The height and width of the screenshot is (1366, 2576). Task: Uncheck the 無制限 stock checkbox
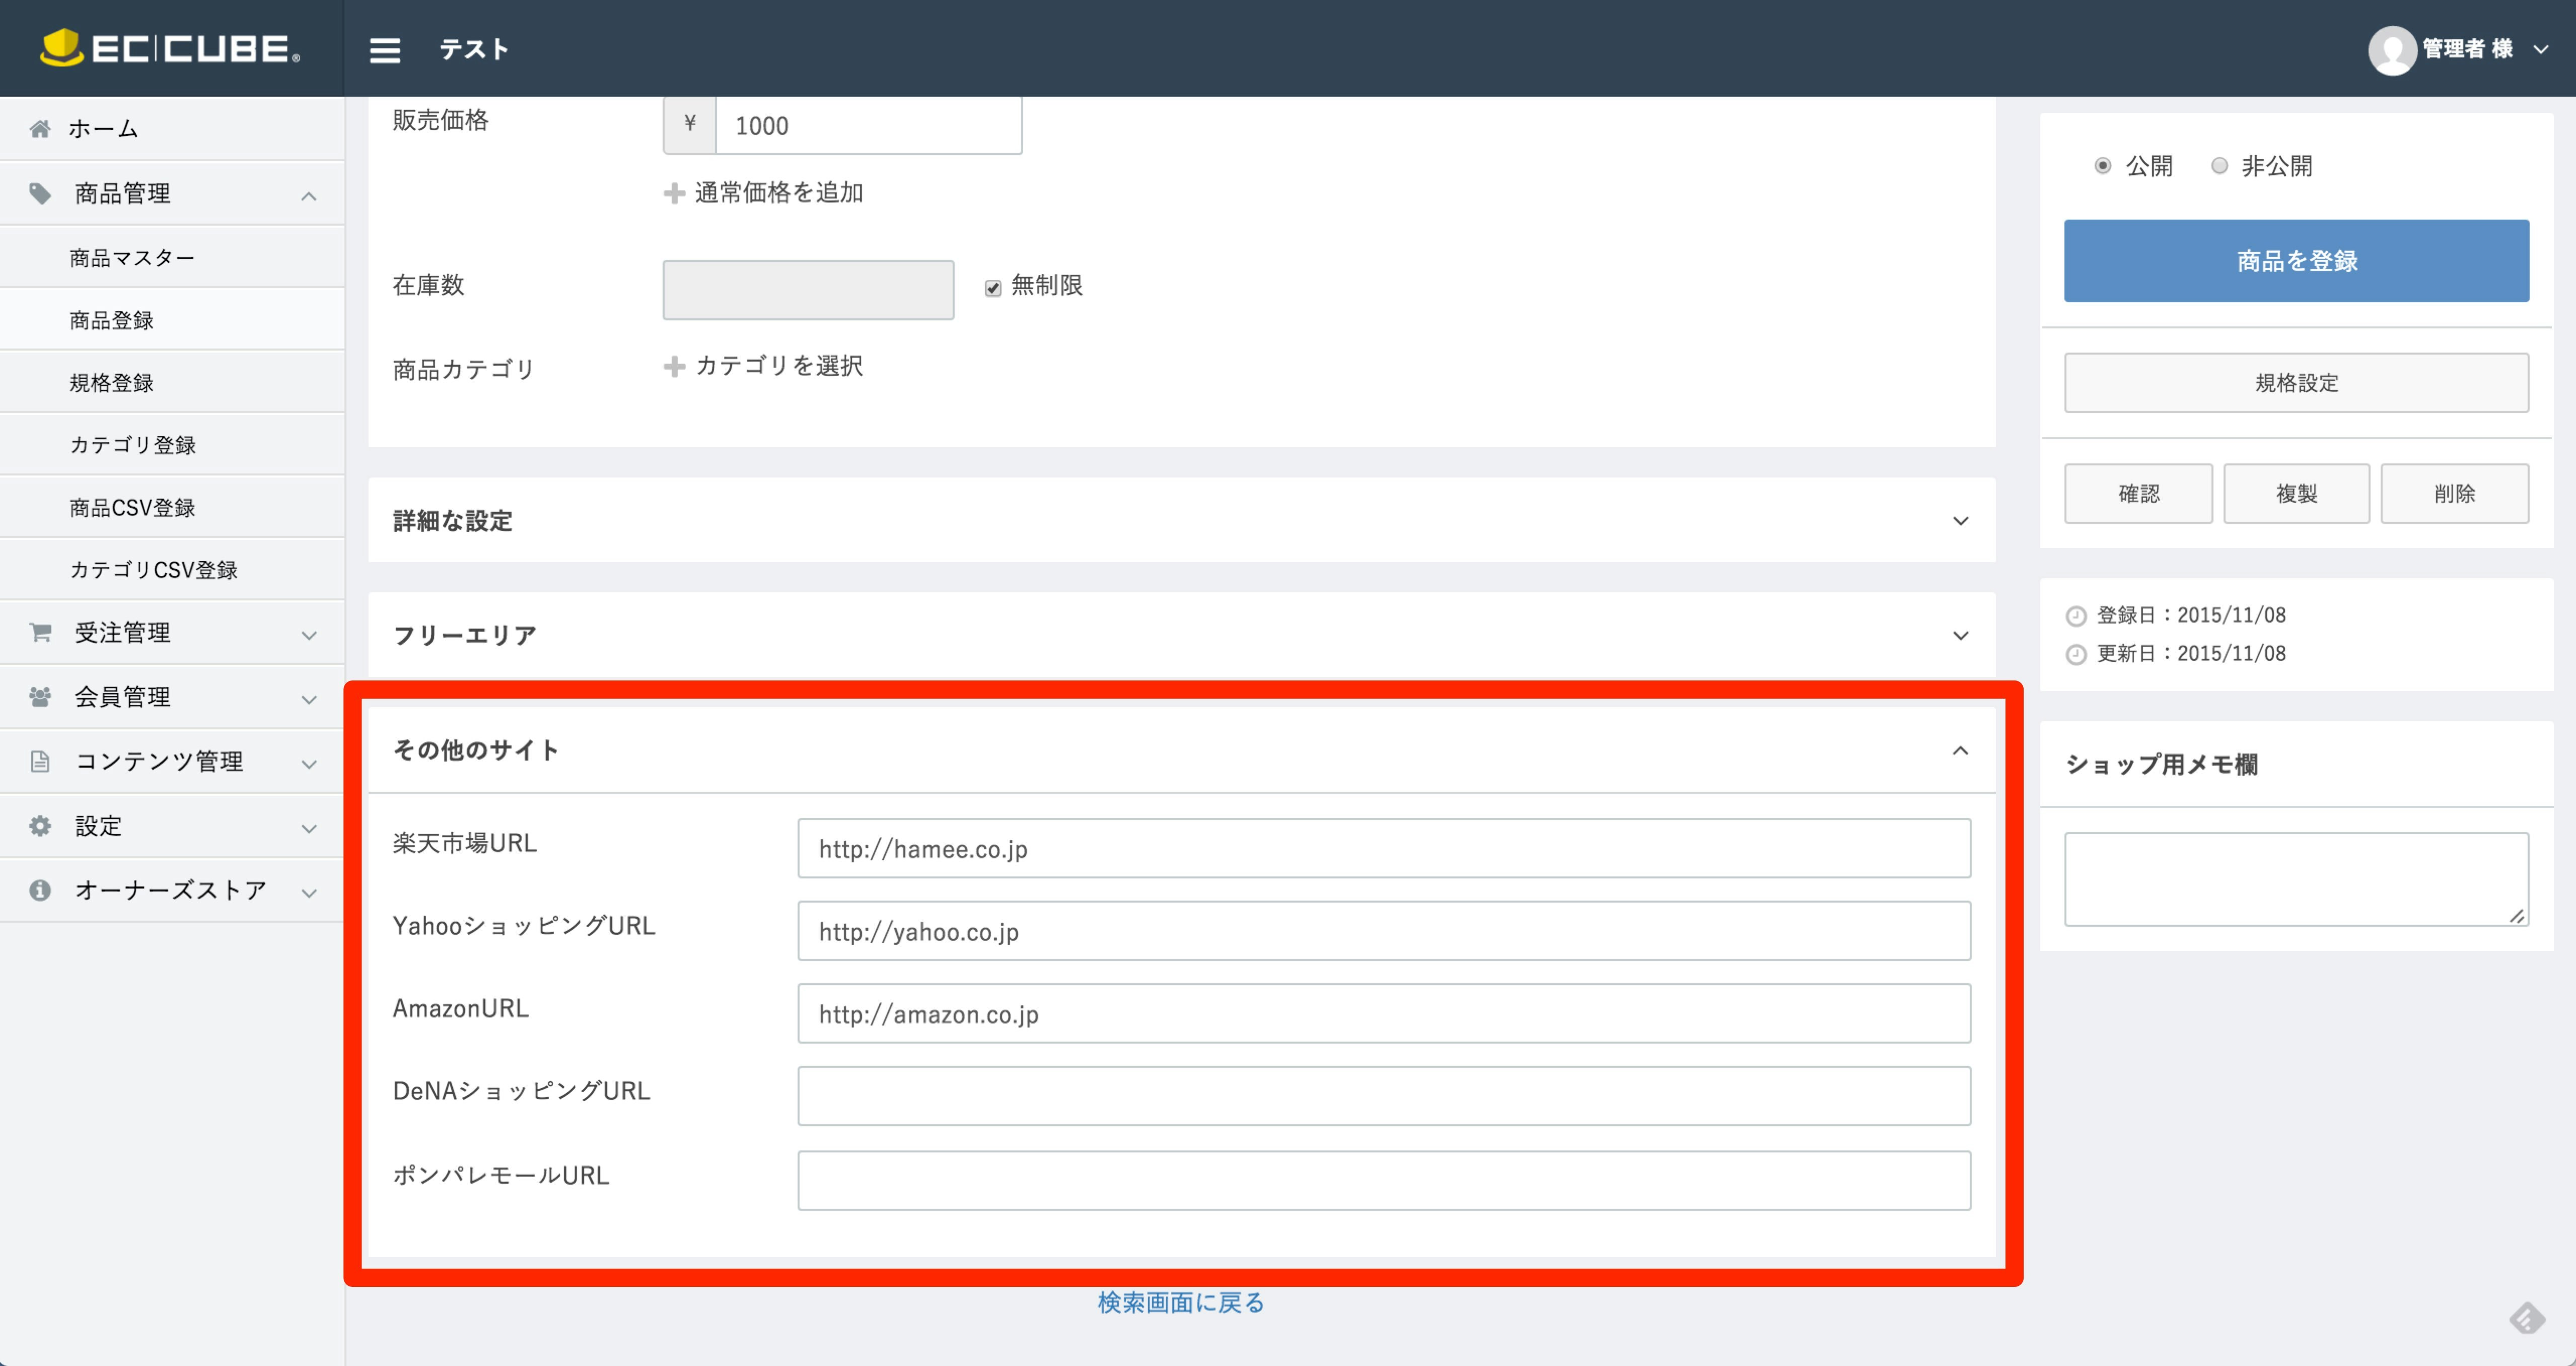pos(992,288)
